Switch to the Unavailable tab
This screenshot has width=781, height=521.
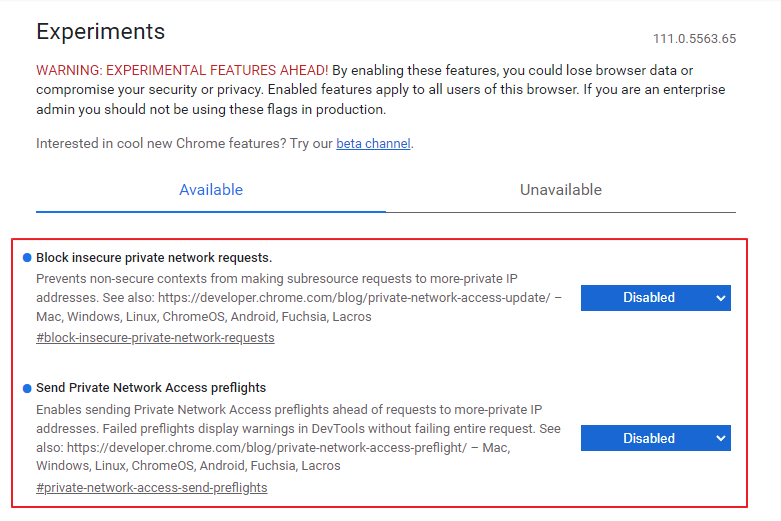[x=561, y=190]
